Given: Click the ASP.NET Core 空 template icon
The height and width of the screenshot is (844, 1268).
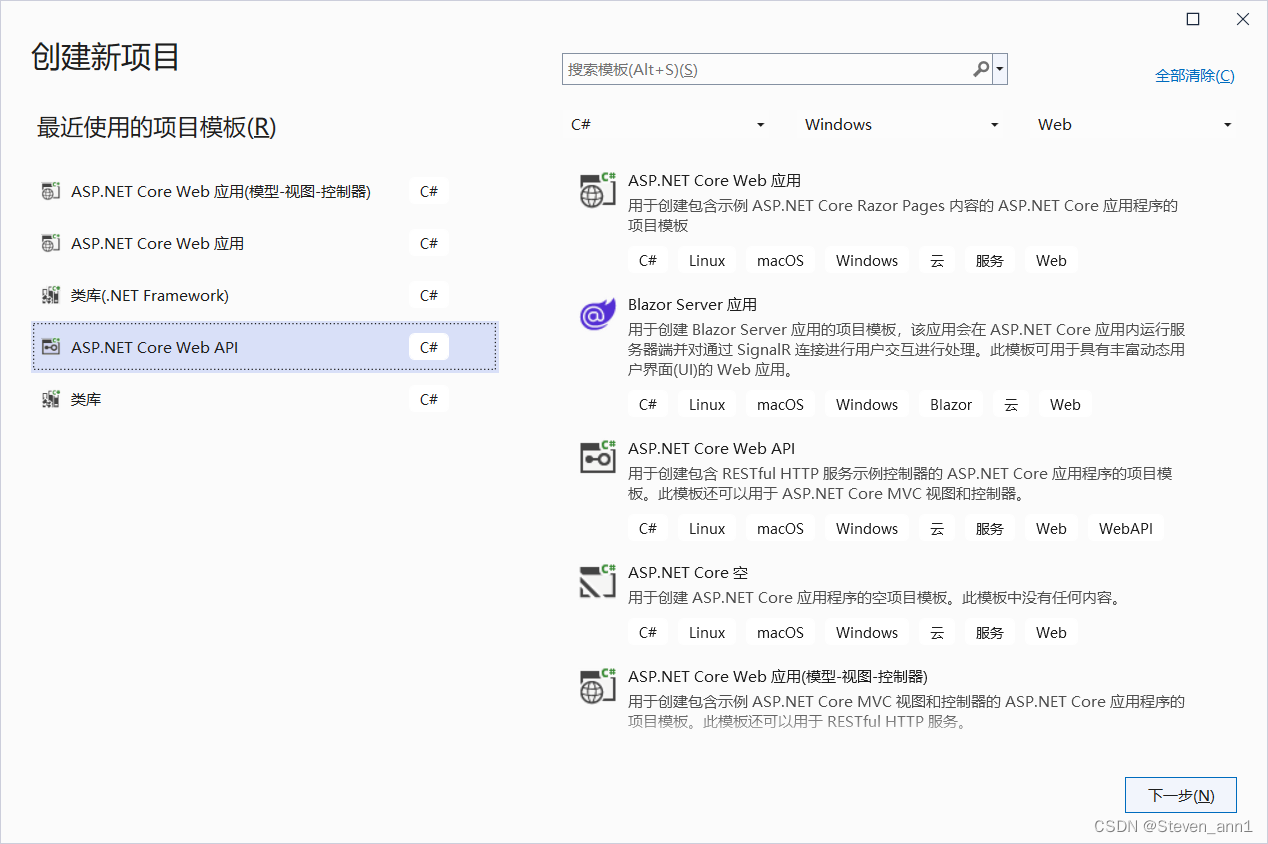Looking at the screenshot, I should (597, 582).
